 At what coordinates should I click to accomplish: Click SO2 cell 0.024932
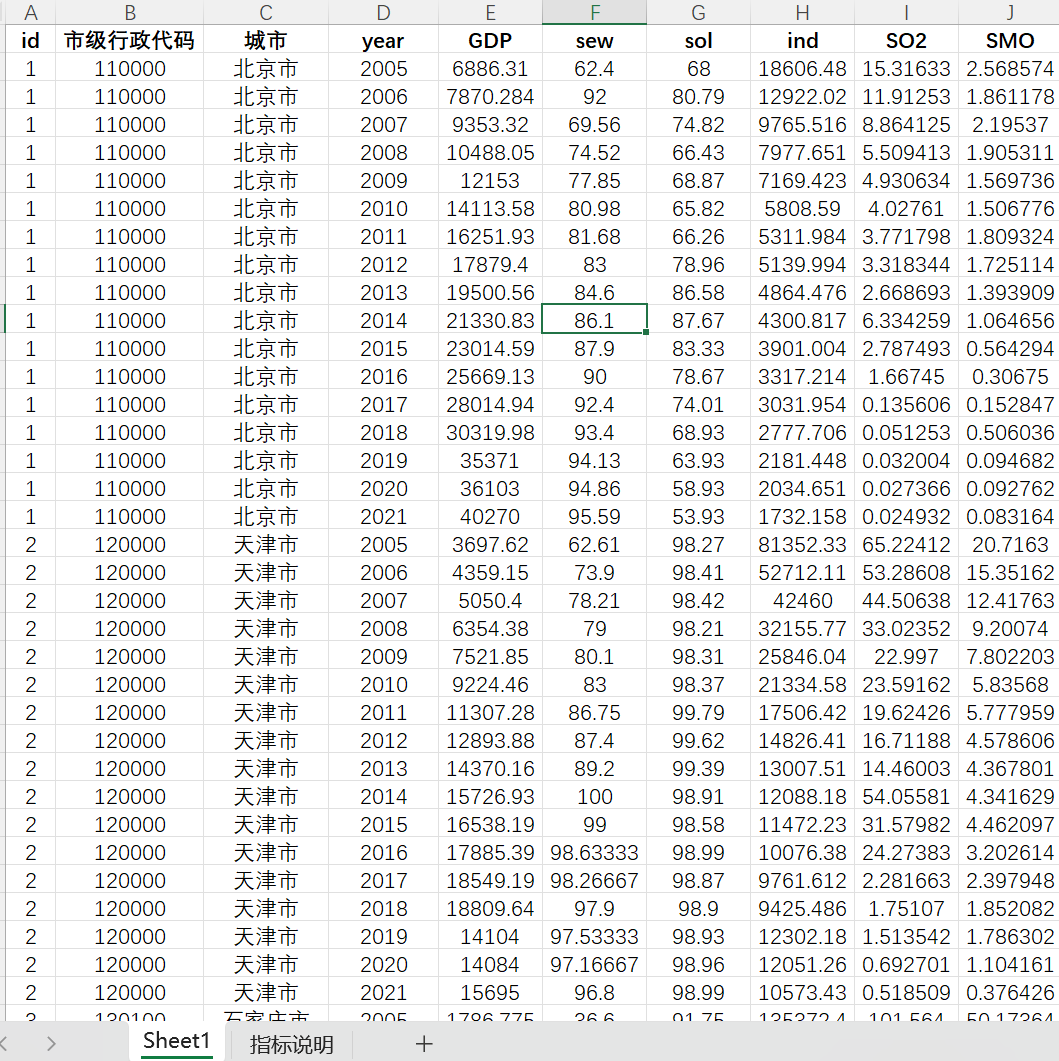(x=907, y=516)
